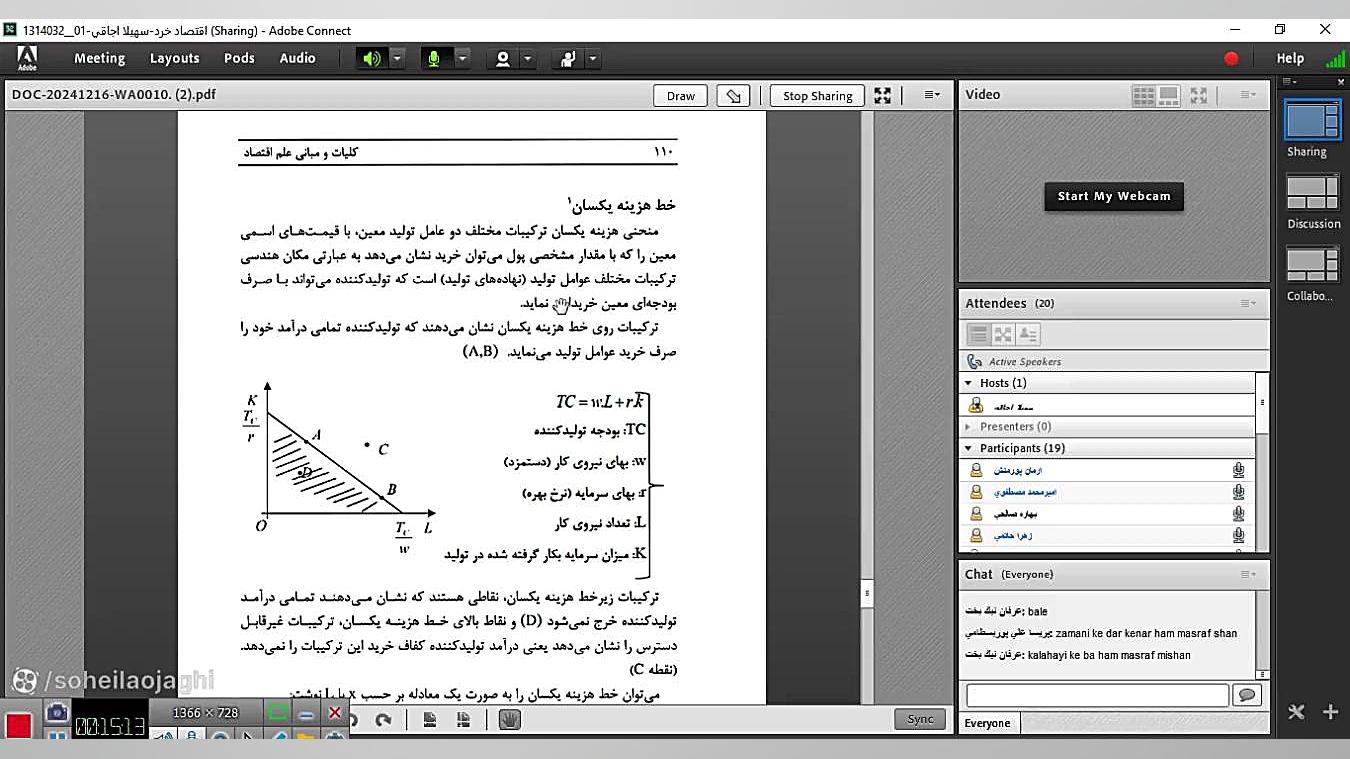Click the microphone icon for زهرا حاتمی
Screen dimensions: 1350x759
1238,536
